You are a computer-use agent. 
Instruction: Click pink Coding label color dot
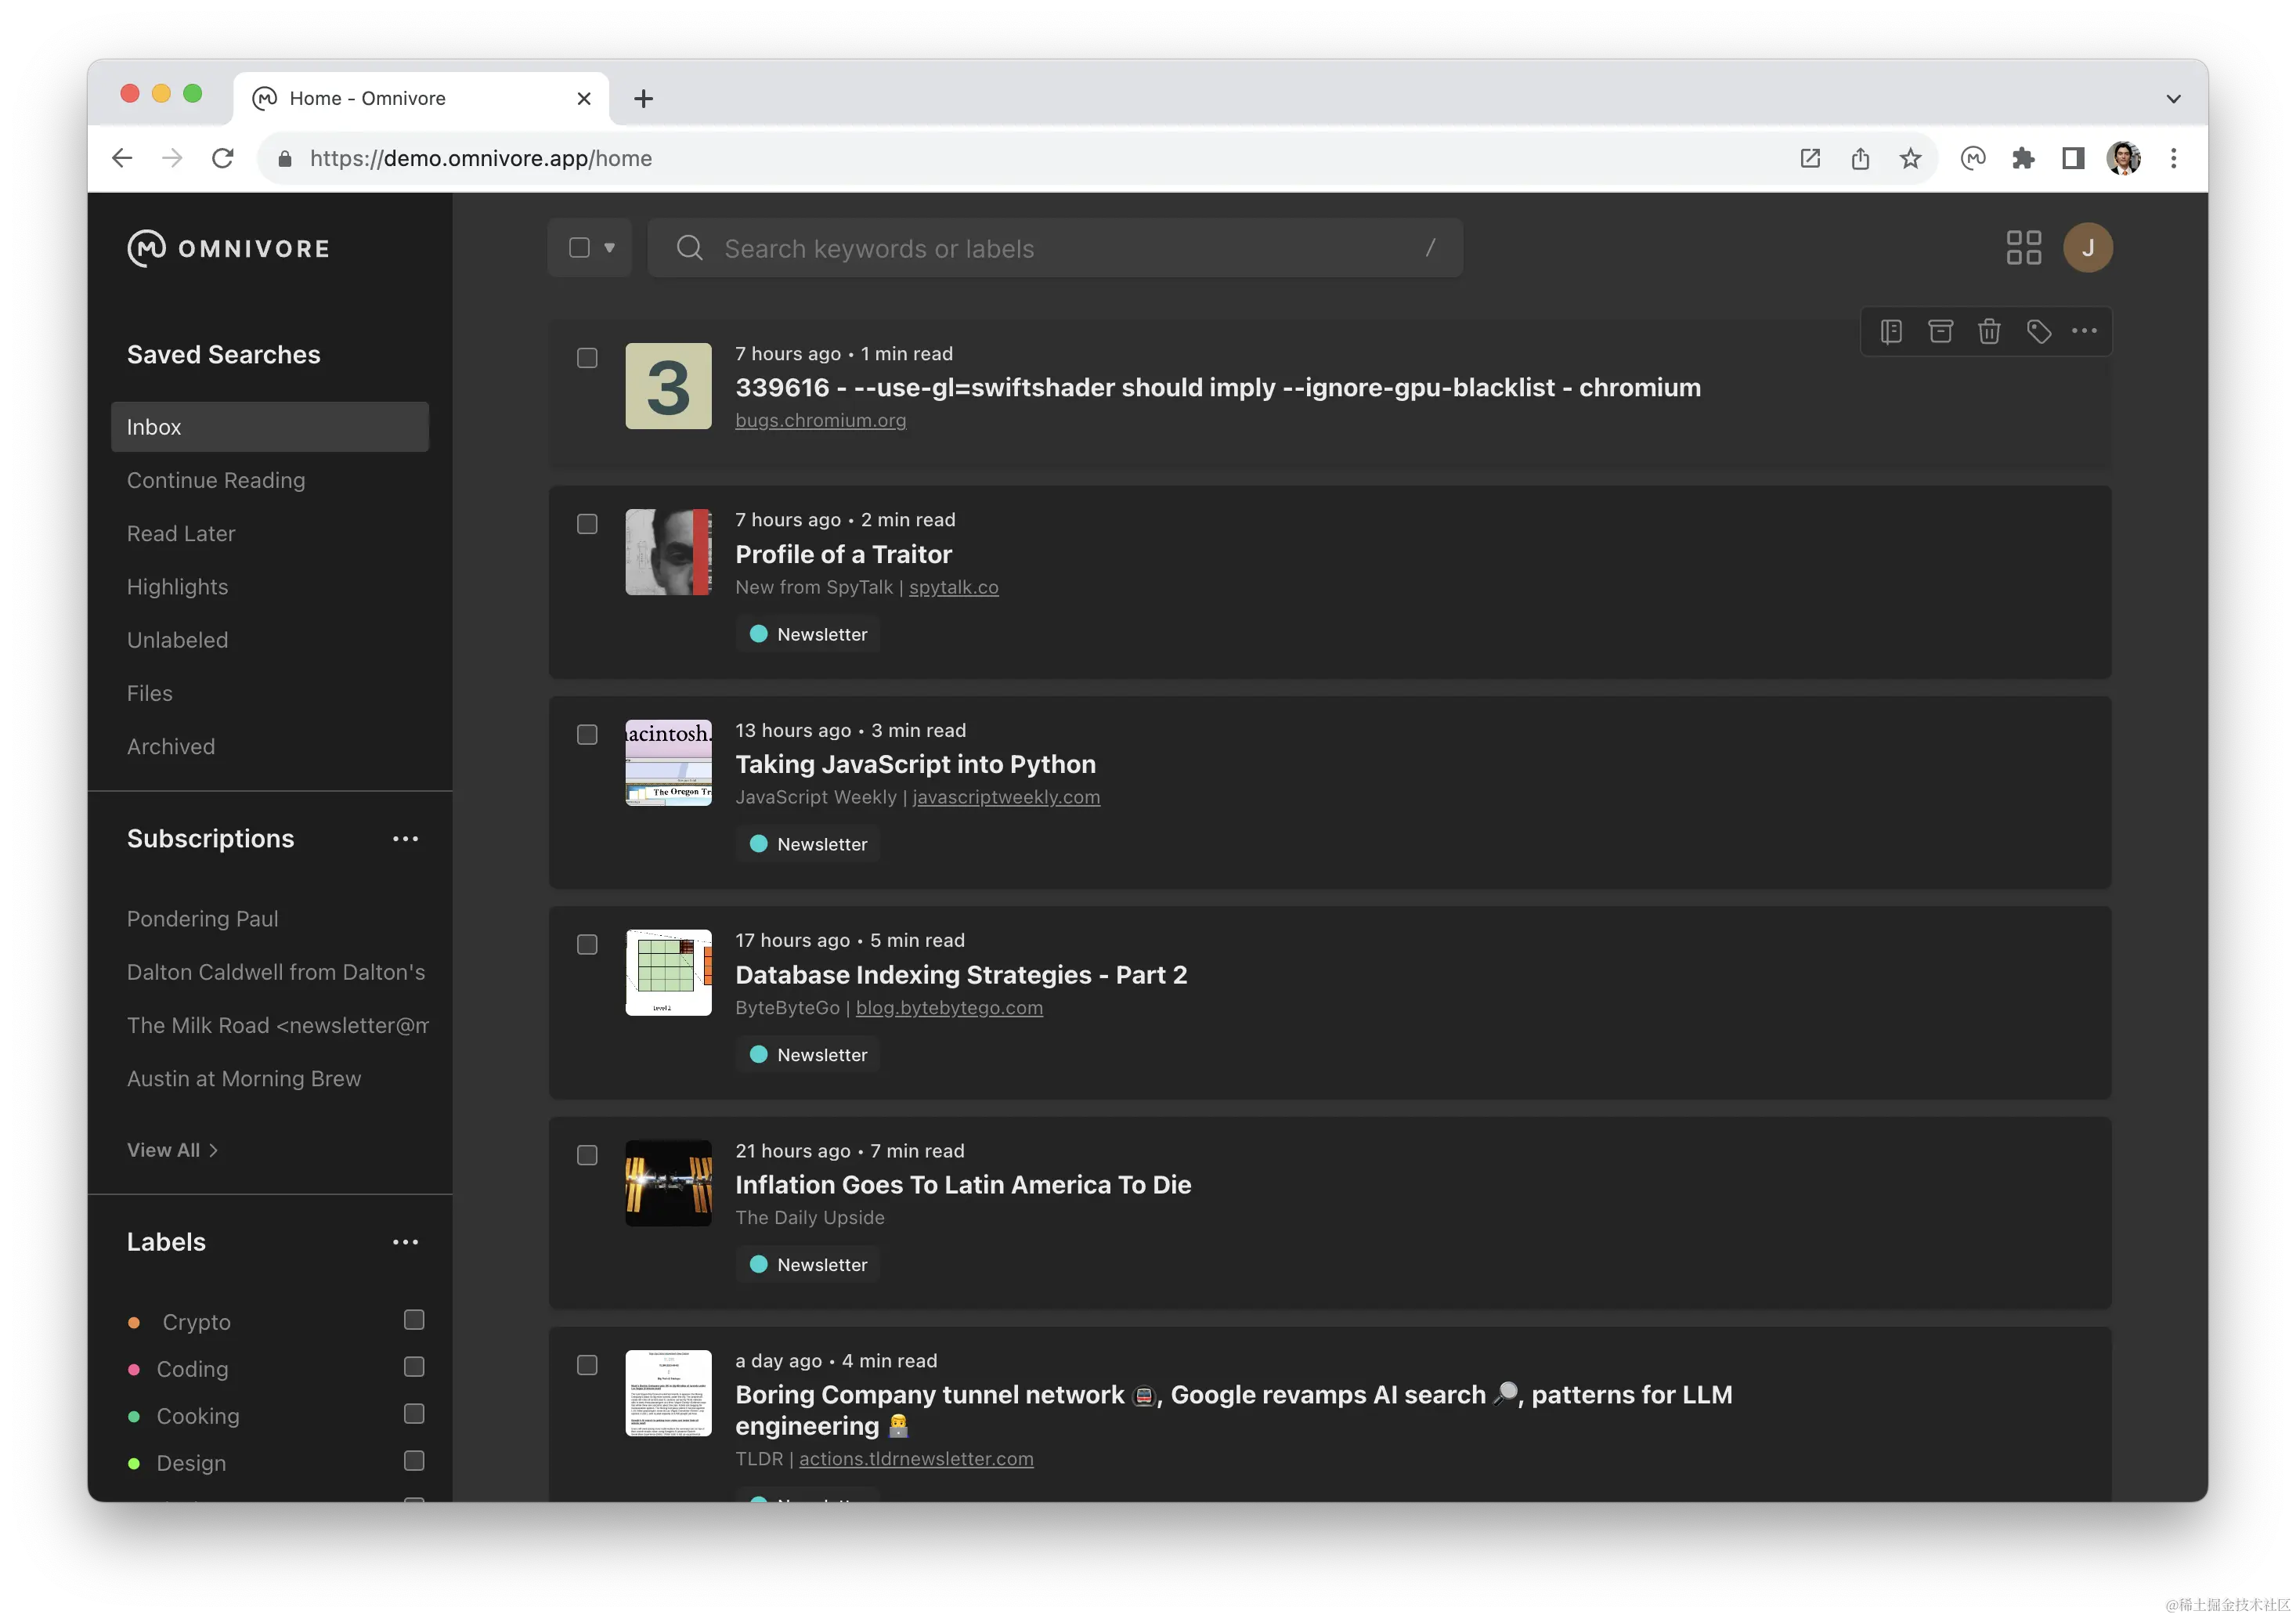[x=134, y=1369]
